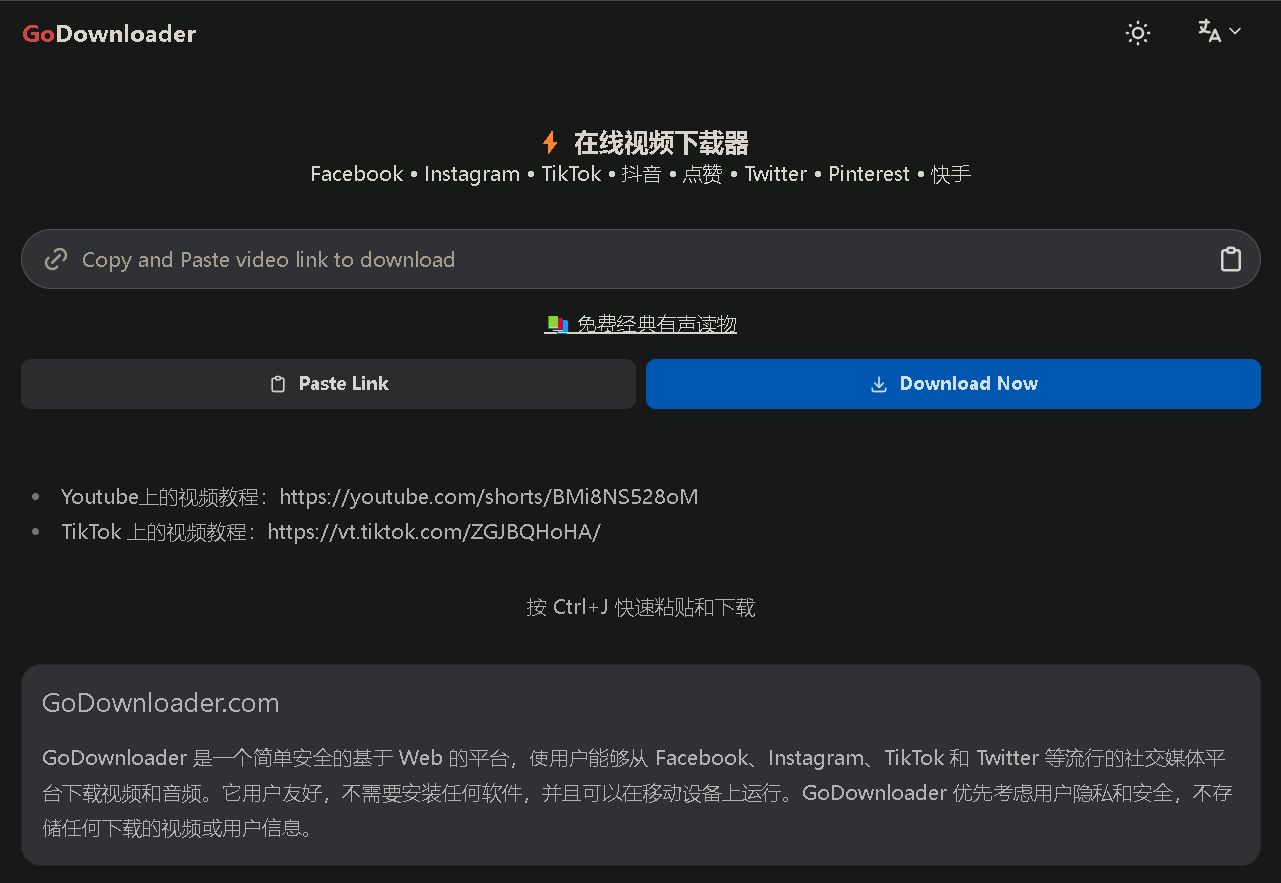Viewport: 1281px width, 883px height.
Task: Click the clipboard paste icon in the input field
Action: click(x=1231, y=259)
